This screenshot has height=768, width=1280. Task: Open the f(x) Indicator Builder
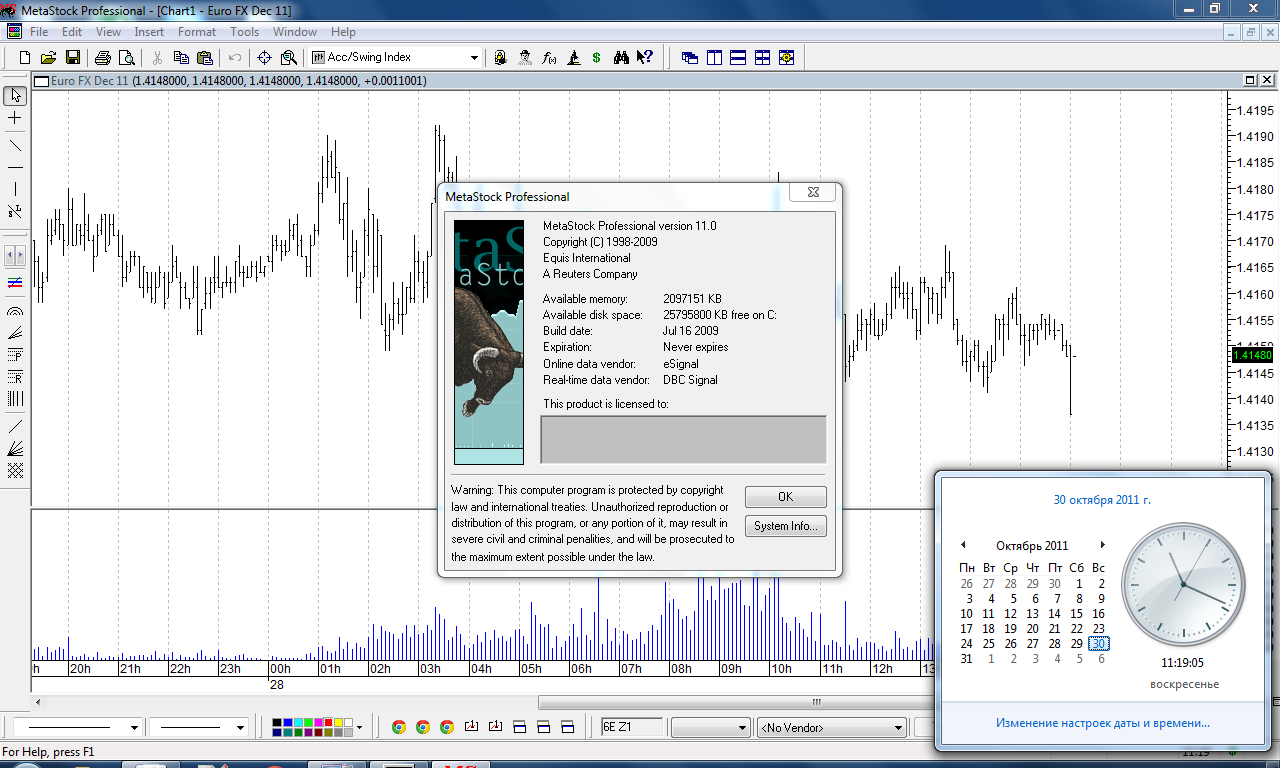[549, 58]
